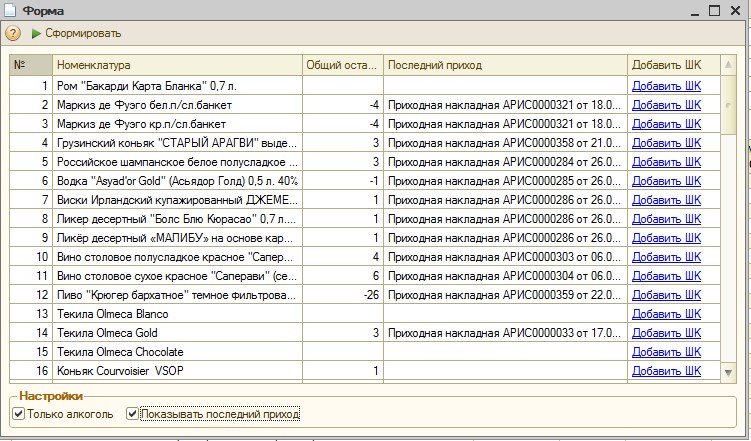Sort by the Номенклатура column header
The width and height of the screenshot is (751, 441).
[177, 65]
